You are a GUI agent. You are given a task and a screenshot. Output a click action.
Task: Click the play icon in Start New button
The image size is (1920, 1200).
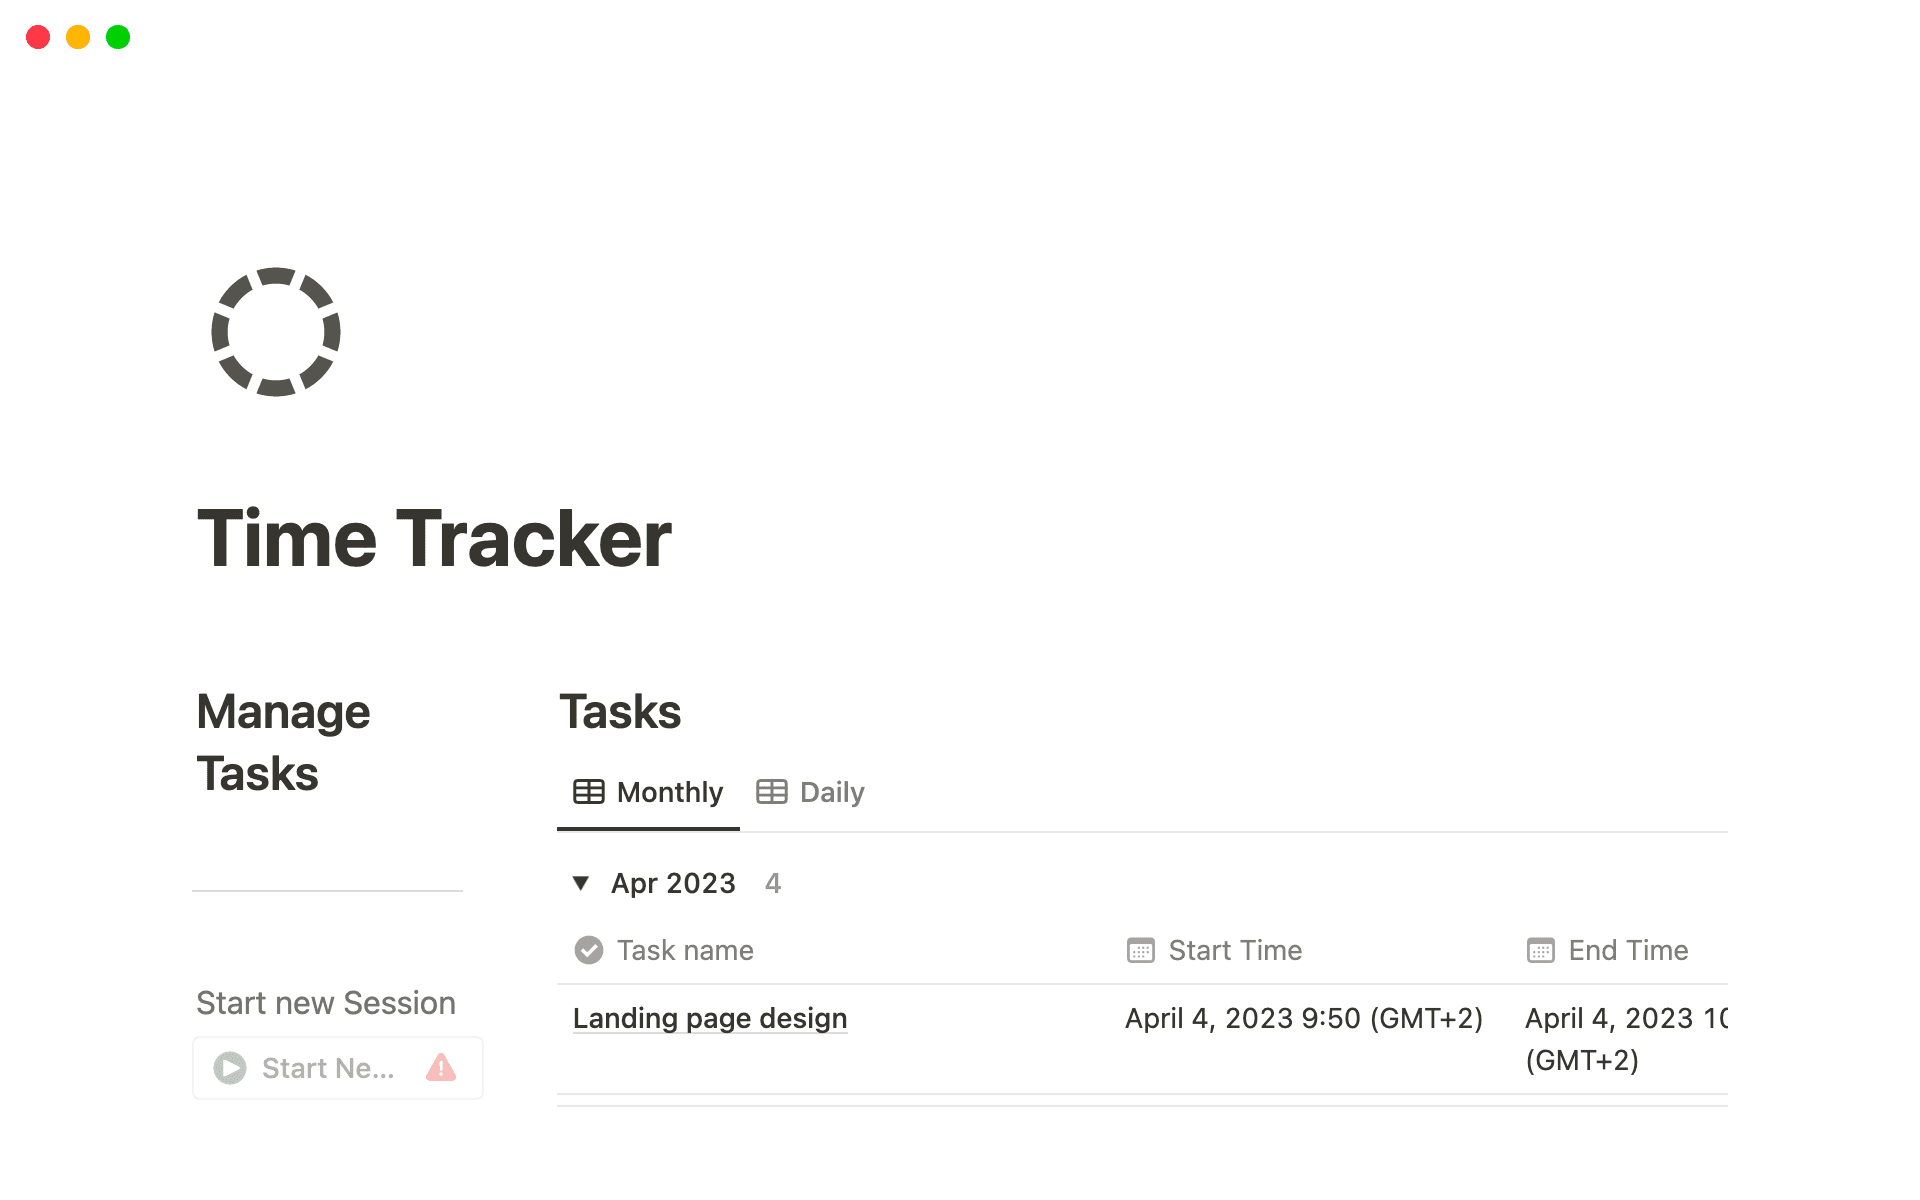pyautogui.click(x=229, y=1068)
